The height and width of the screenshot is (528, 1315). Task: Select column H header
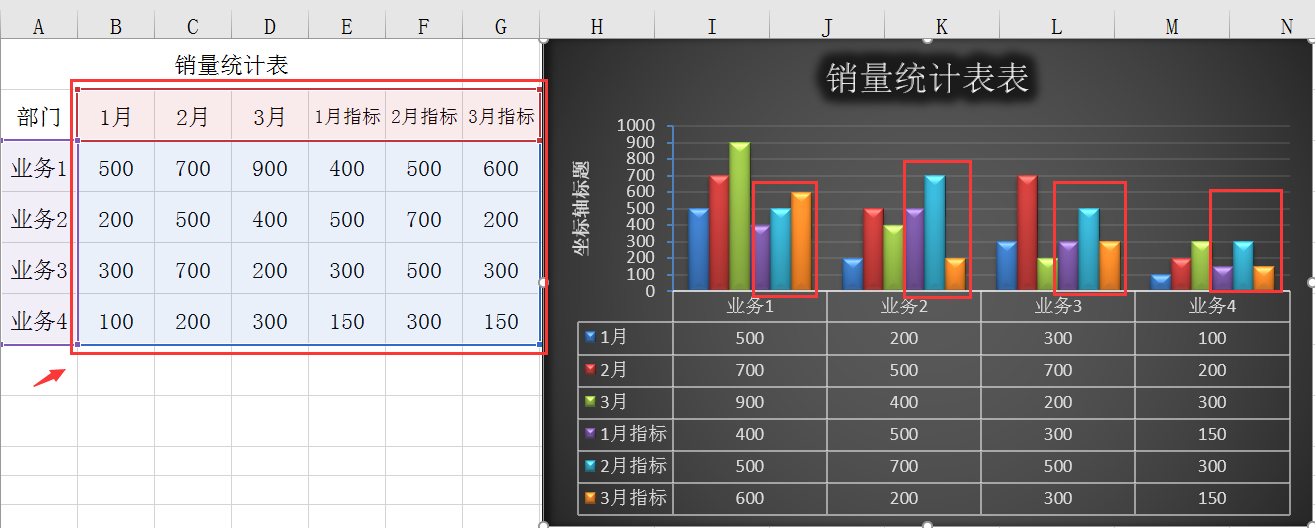(597, 28)
